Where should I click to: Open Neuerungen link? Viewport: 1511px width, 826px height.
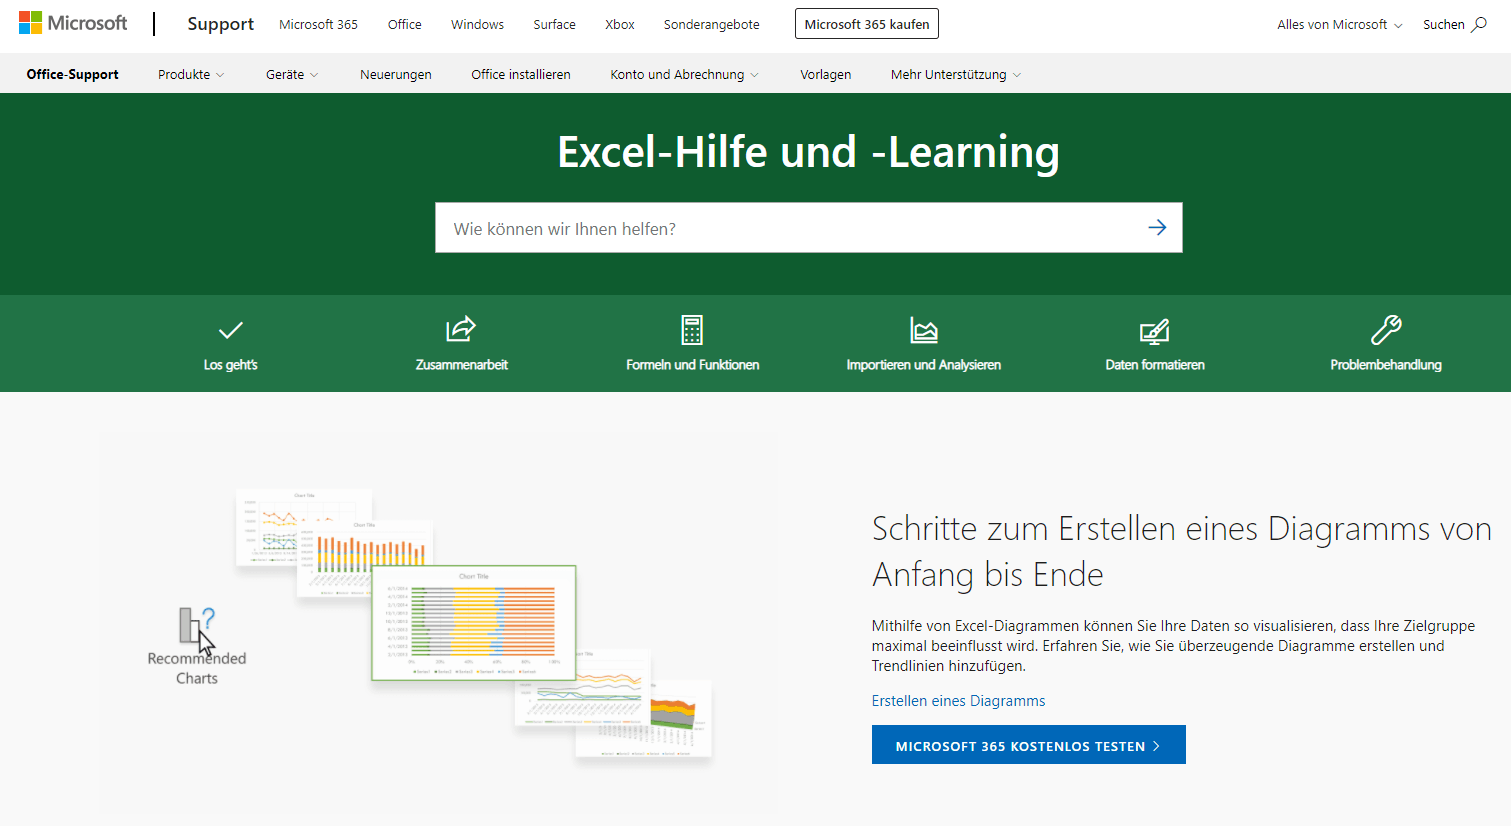[396, 75]
